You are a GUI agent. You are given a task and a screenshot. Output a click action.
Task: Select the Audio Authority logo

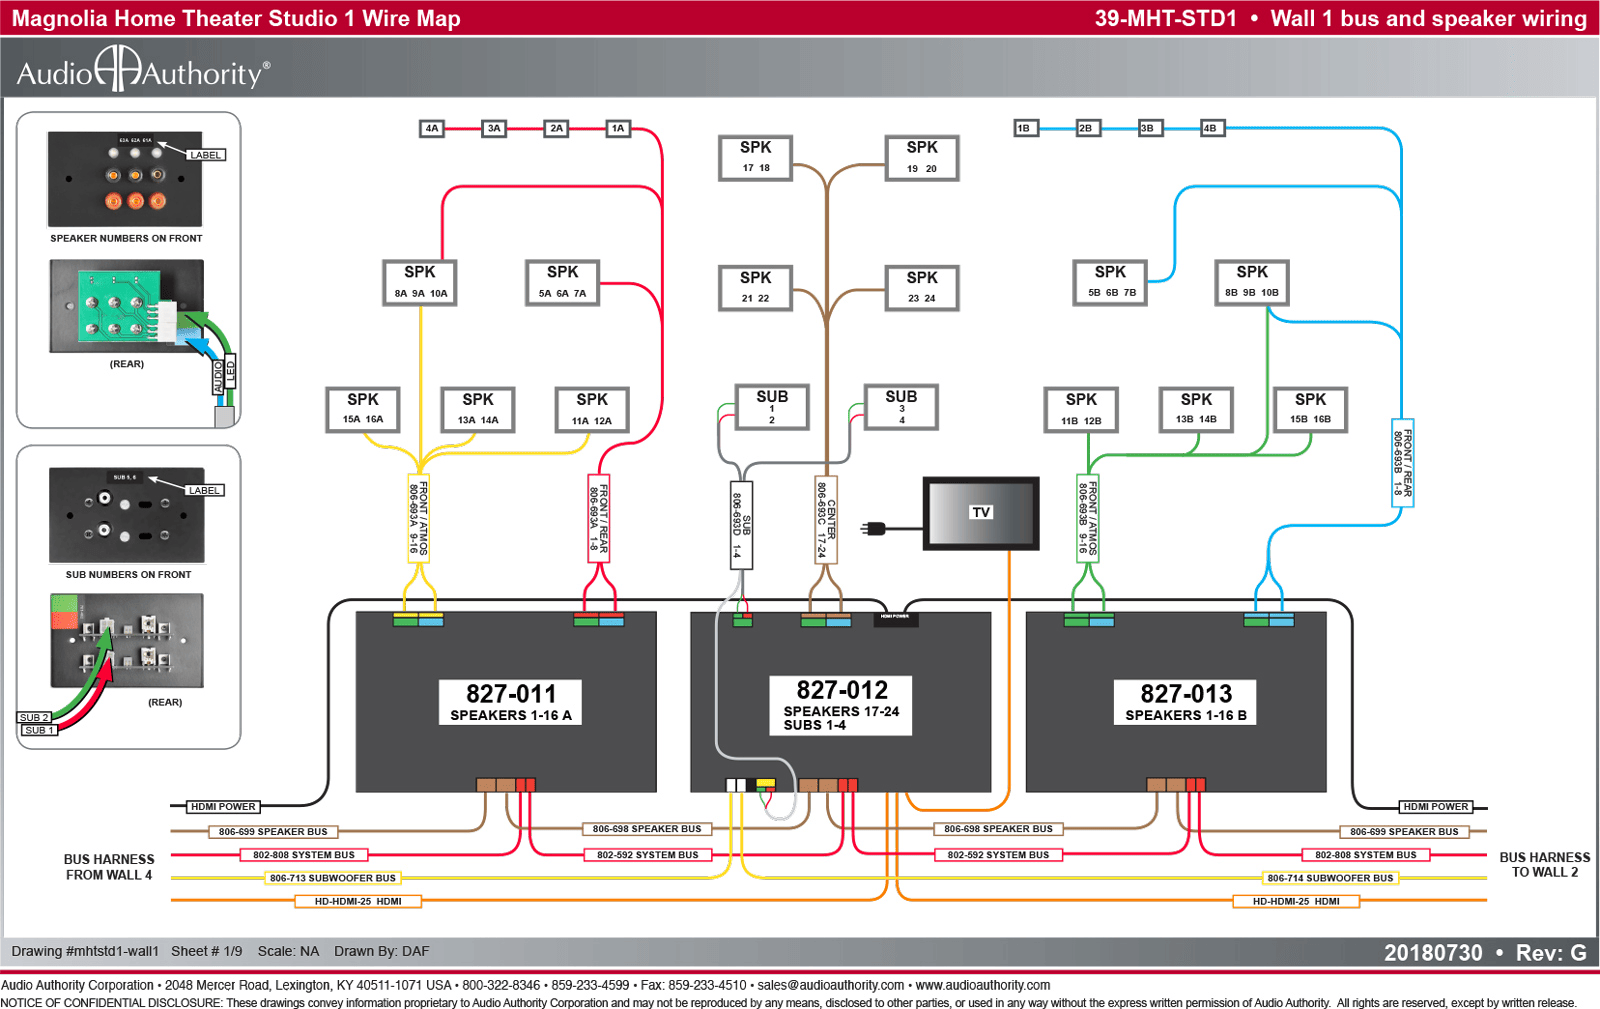pyautogui.click(x=143, y=70)
